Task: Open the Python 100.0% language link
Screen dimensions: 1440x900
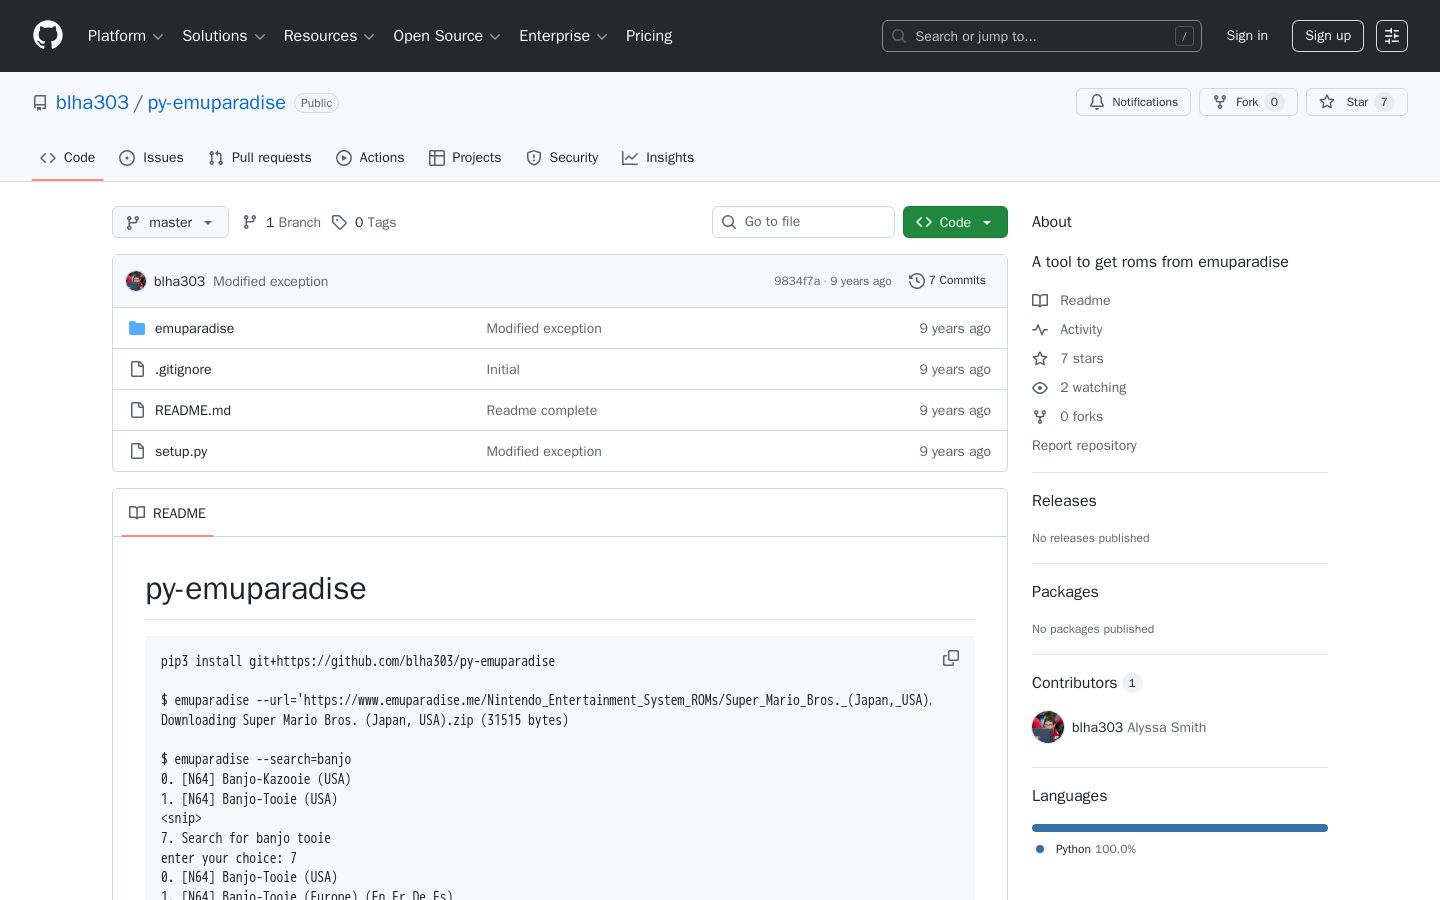Action: click(1086, 849)
